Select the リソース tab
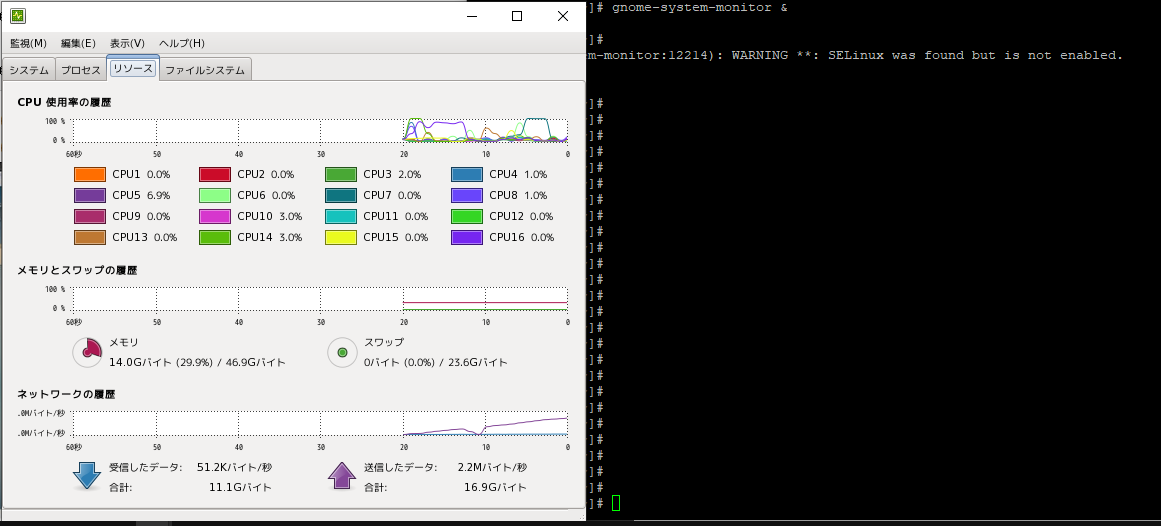The width and height of the screenshot is (1161, 526). 133,68
